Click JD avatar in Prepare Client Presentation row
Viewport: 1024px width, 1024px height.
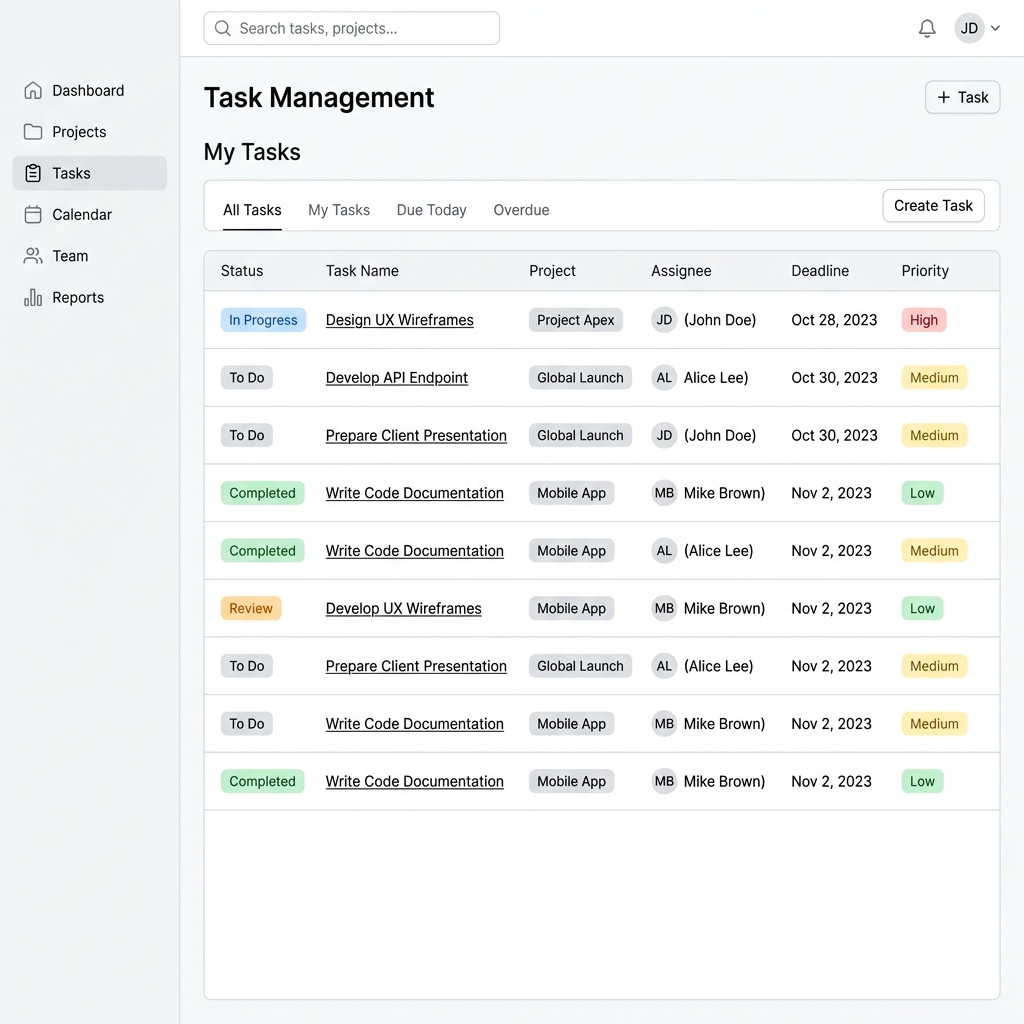click(x=664, y=436)
